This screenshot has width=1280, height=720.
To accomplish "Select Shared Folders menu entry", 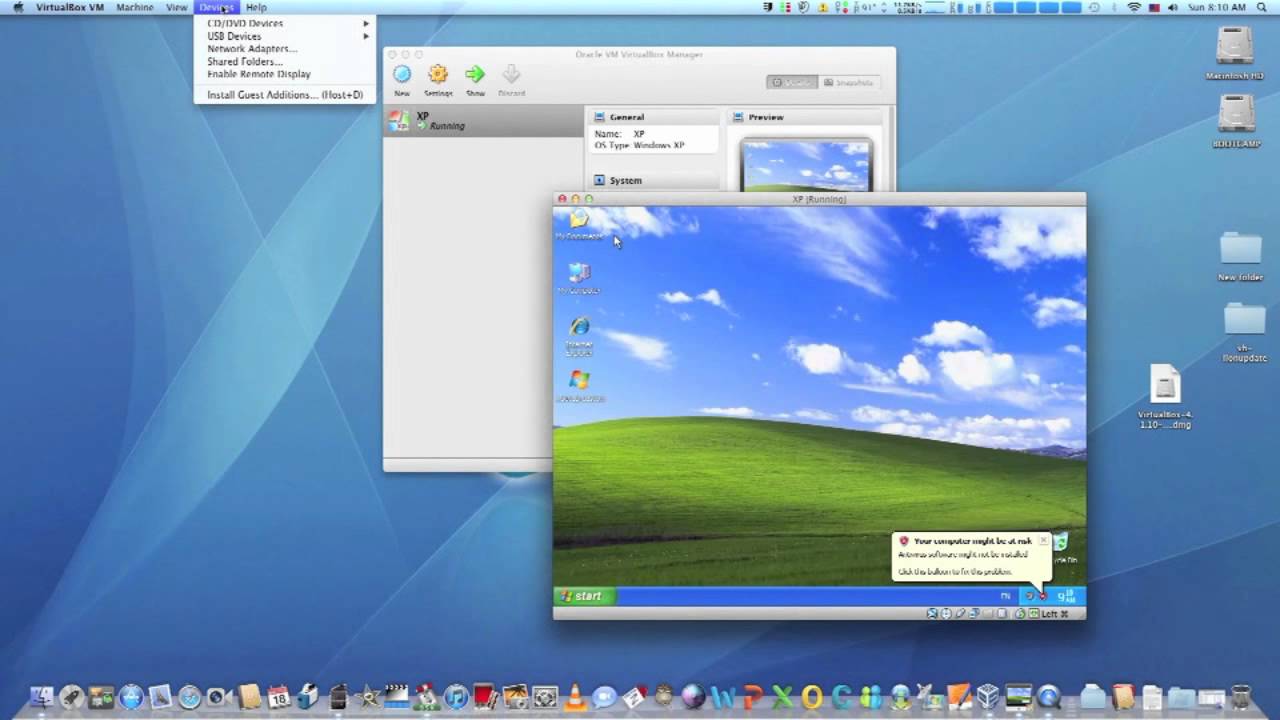I will point(285,62).
